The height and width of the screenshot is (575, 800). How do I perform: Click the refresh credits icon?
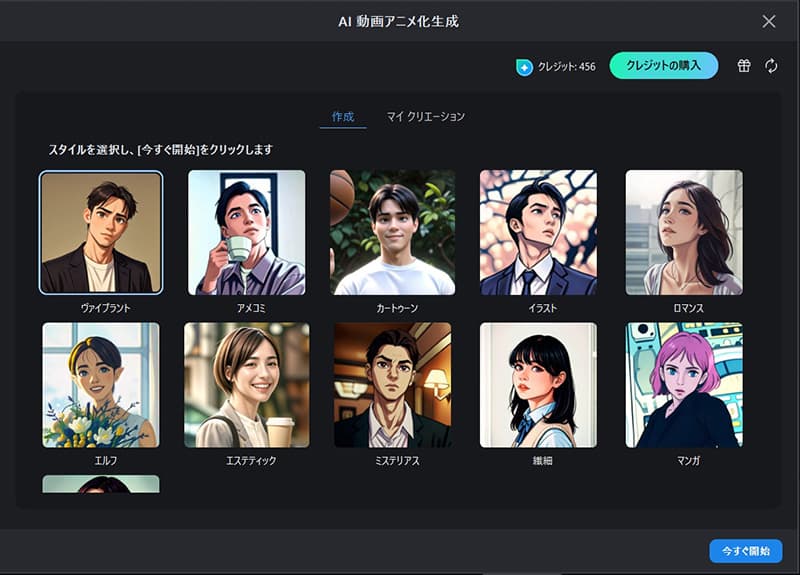click(771, 65)
